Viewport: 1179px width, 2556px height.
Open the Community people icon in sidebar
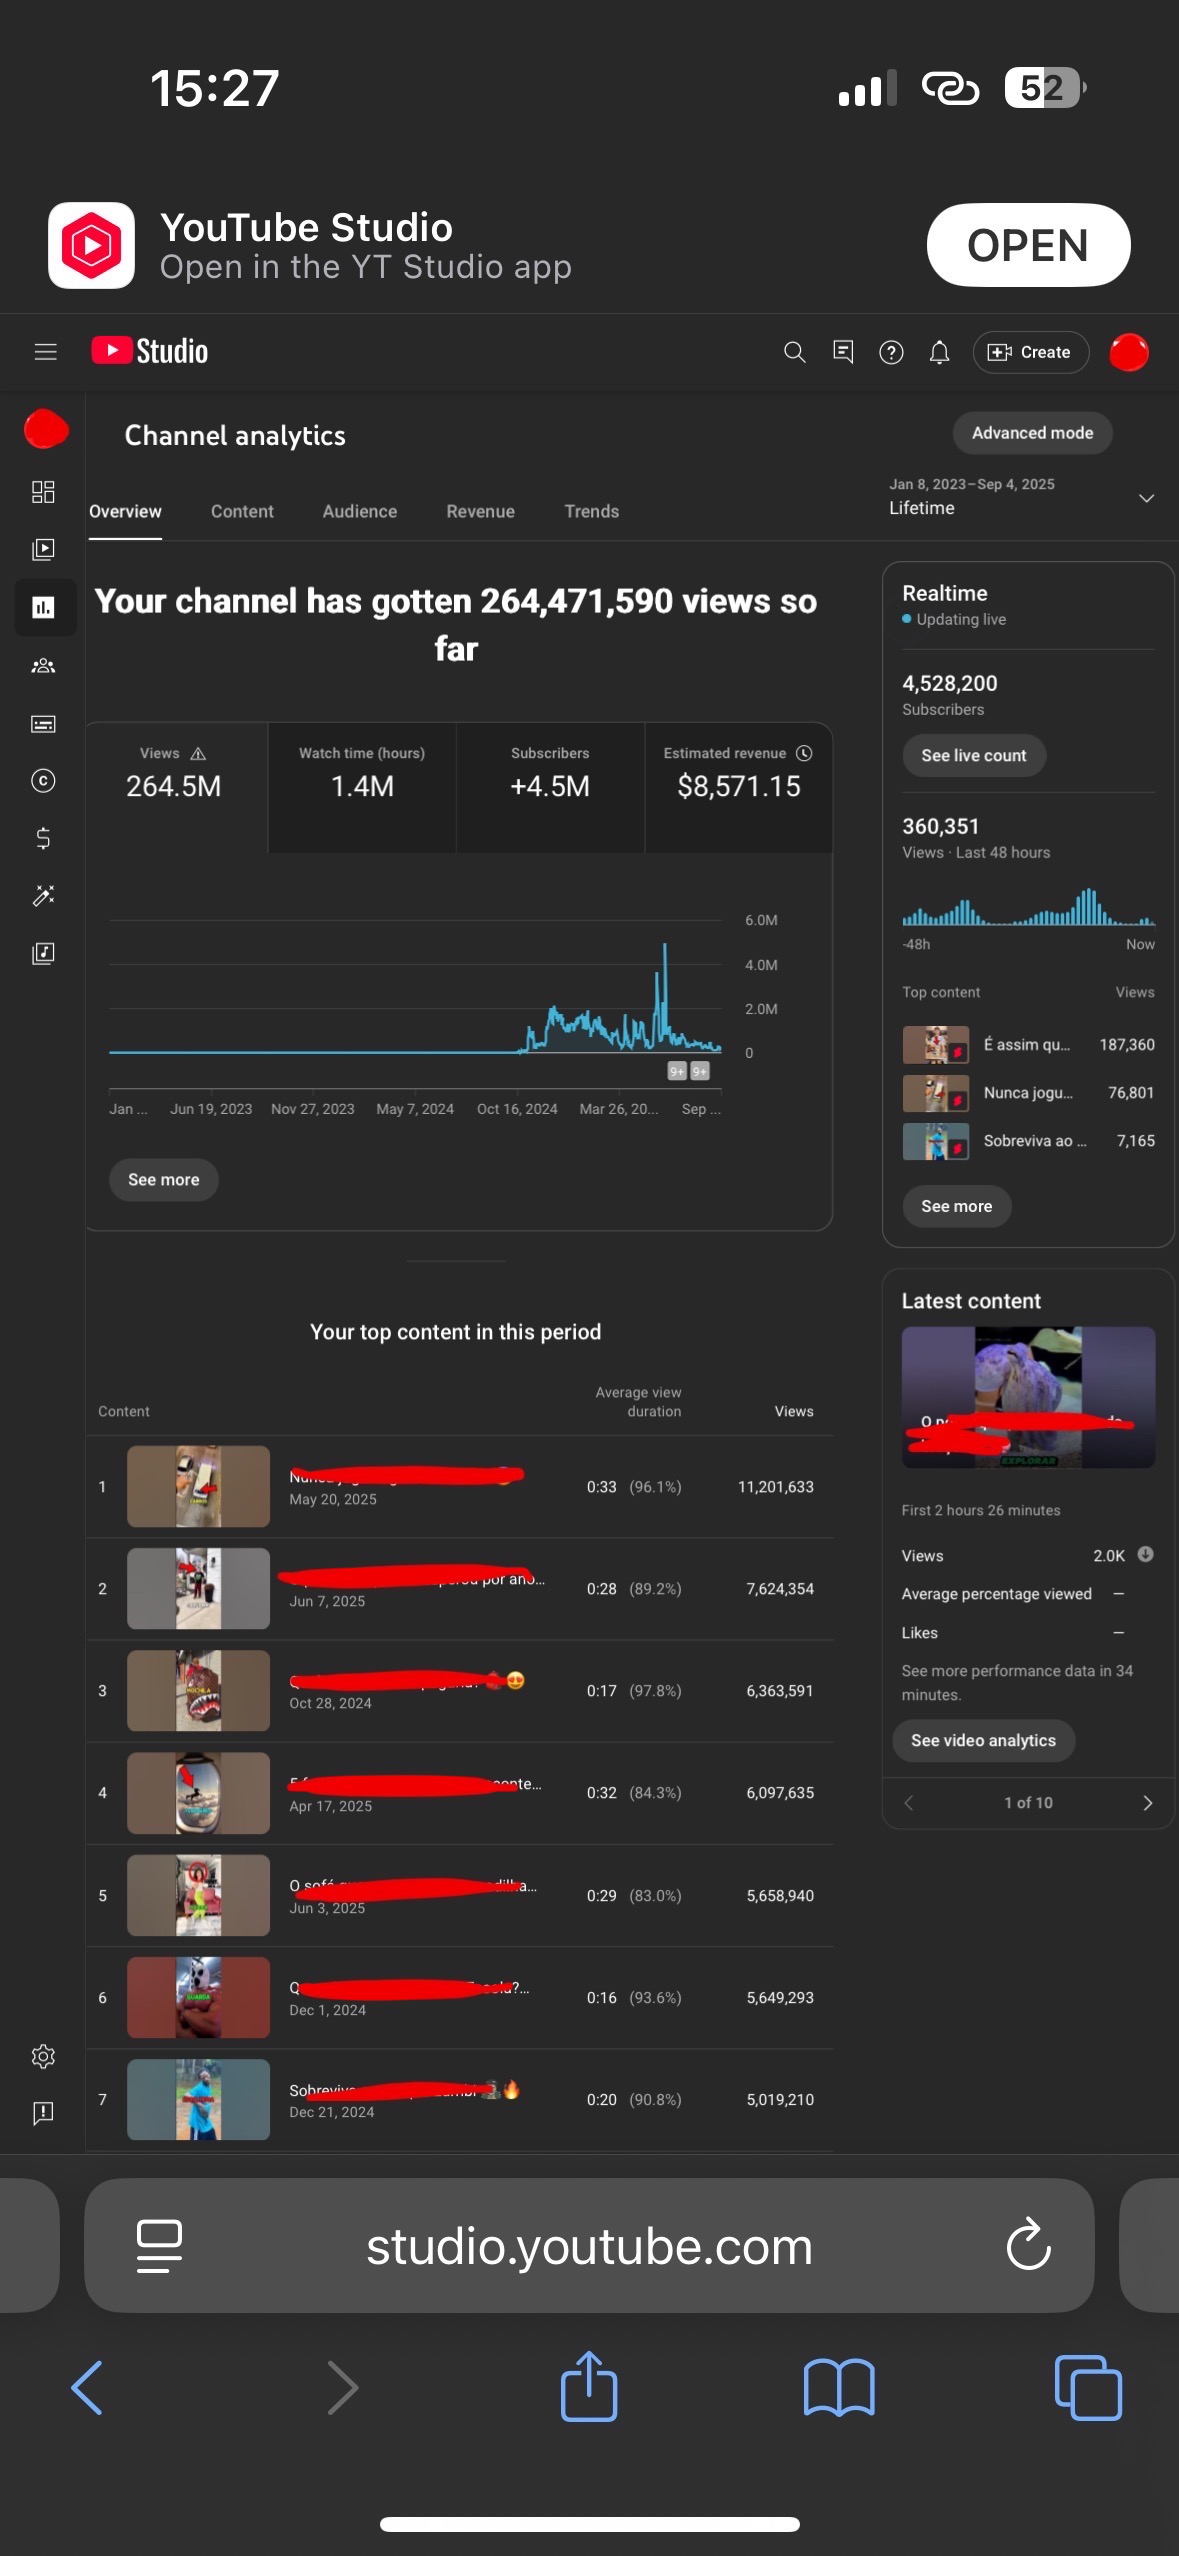(x=43, y=666)
